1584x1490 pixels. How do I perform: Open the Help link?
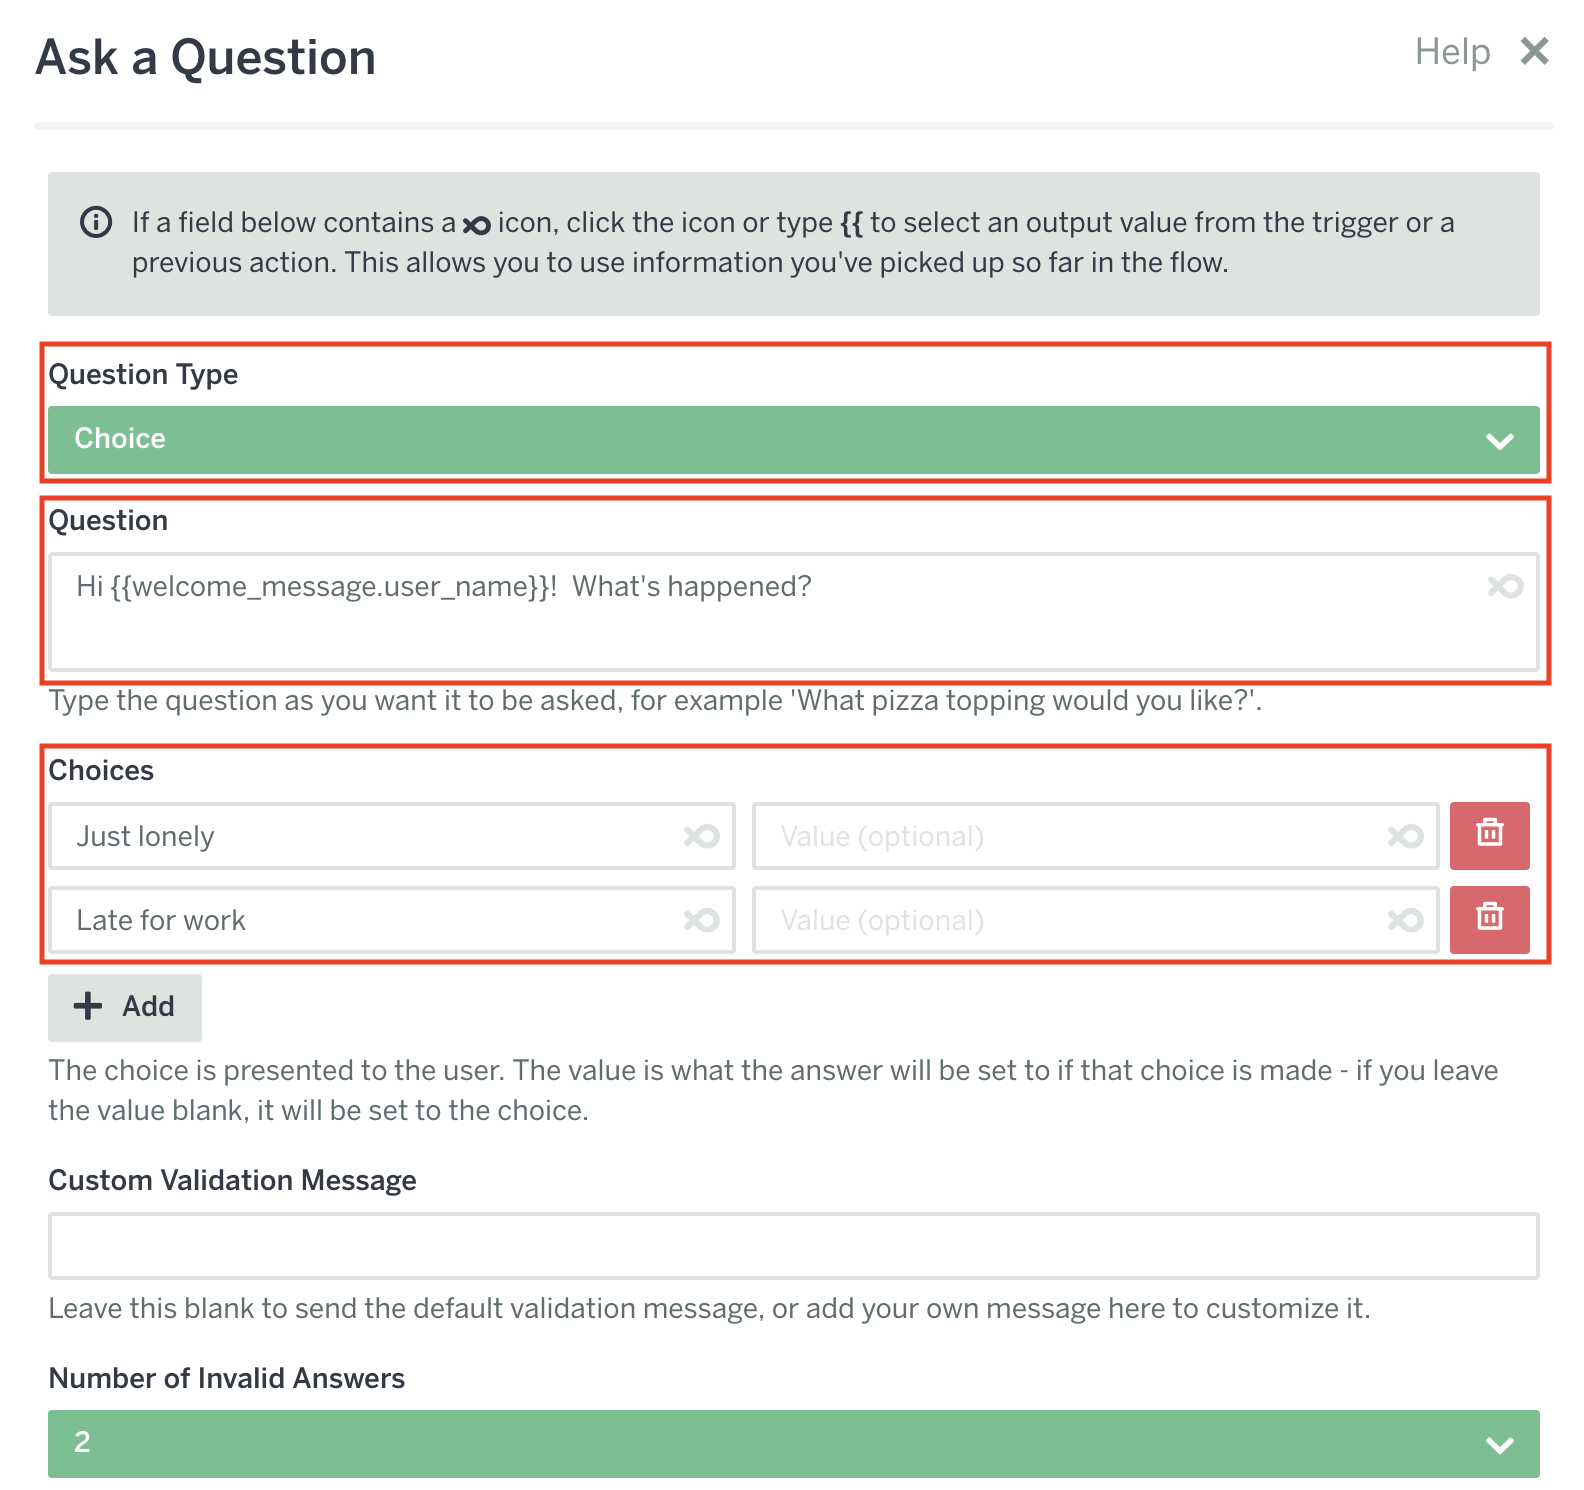tap(1452, 52)
